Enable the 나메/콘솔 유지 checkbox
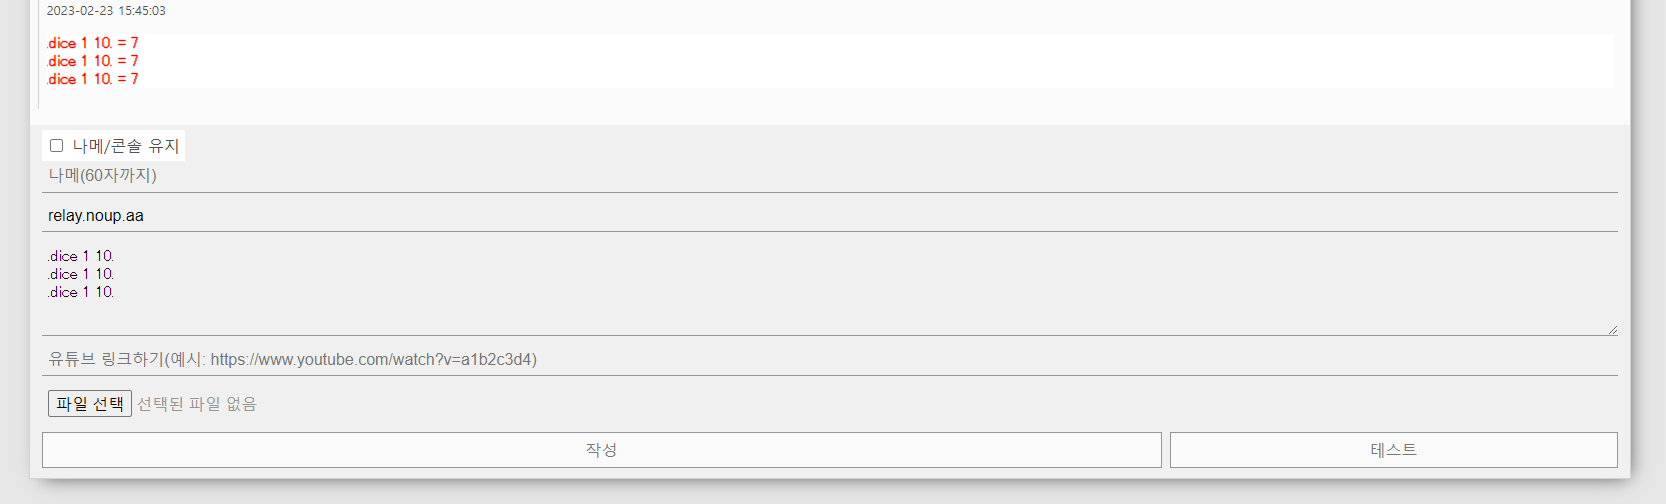The width and height of the screenshot is (1666, 504). click(x=57, y=146)
